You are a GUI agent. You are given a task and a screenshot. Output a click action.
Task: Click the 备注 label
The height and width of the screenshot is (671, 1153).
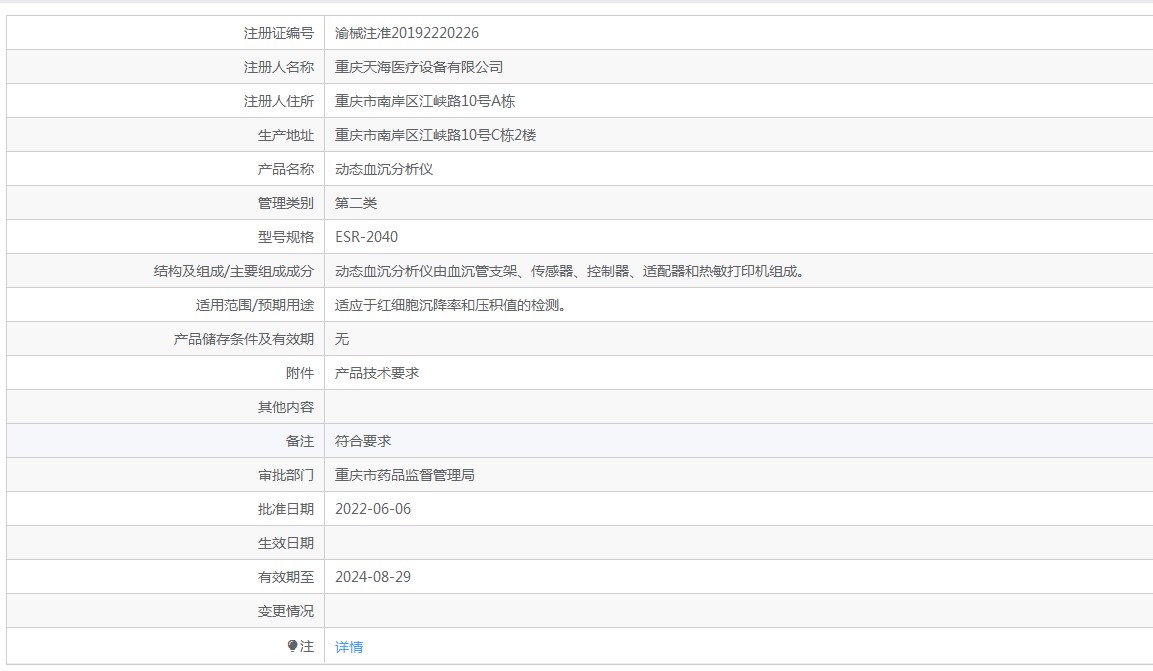pyautogui.click(x=299, y=441)
